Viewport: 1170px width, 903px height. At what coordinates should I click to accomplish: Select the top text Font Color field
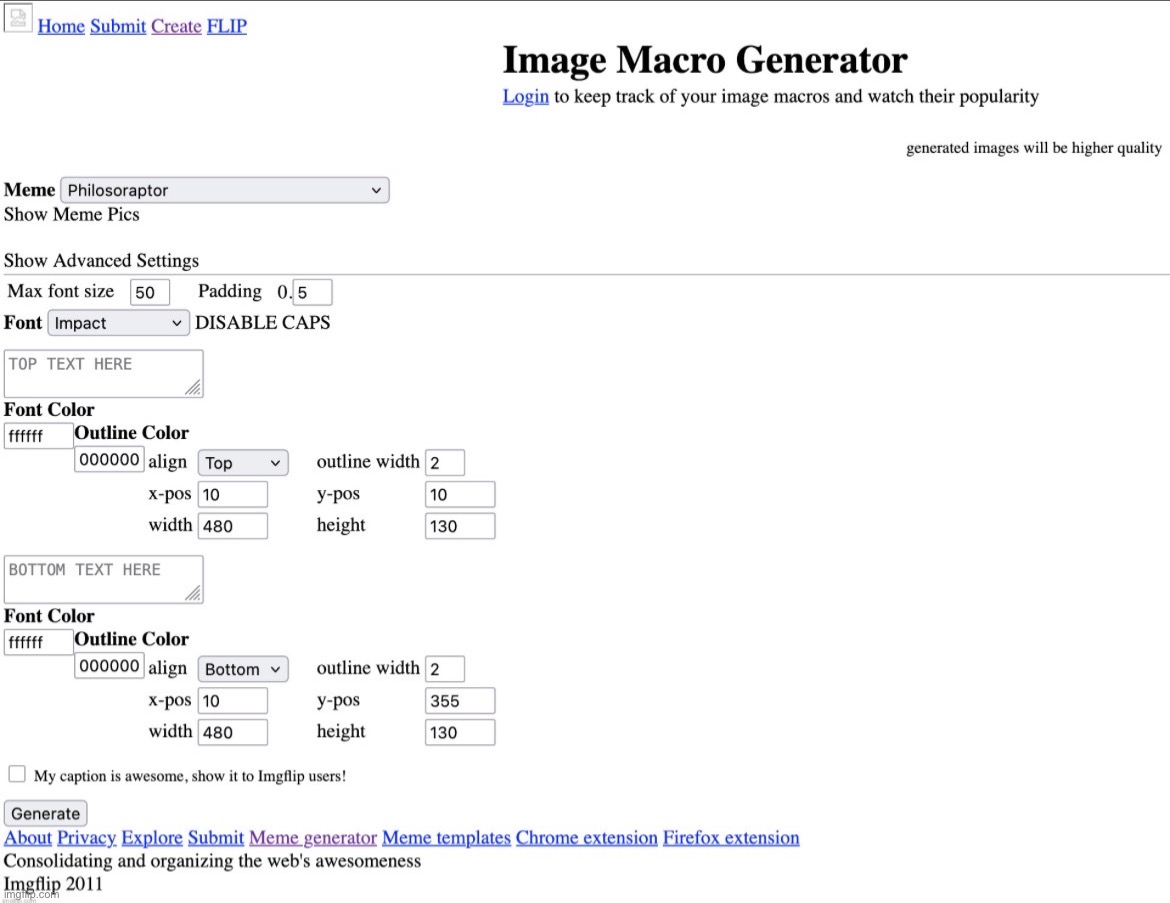pos(38,436)
